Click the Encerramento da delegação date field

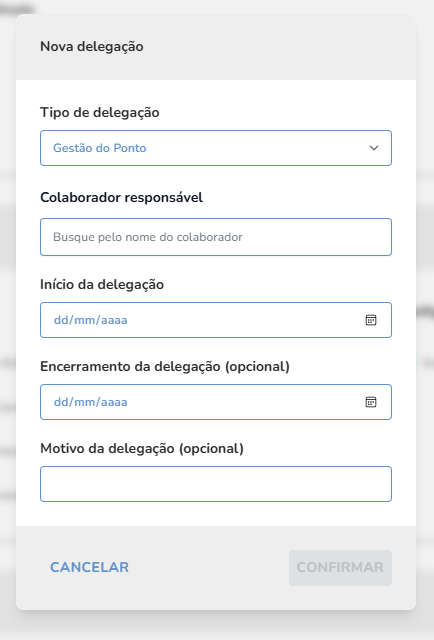(216, 402)
